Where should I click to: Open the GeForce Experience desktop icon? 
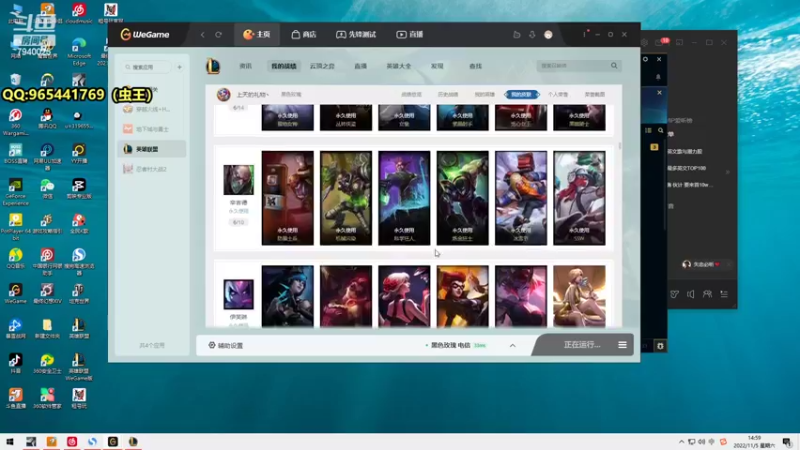tap(15, 192)
